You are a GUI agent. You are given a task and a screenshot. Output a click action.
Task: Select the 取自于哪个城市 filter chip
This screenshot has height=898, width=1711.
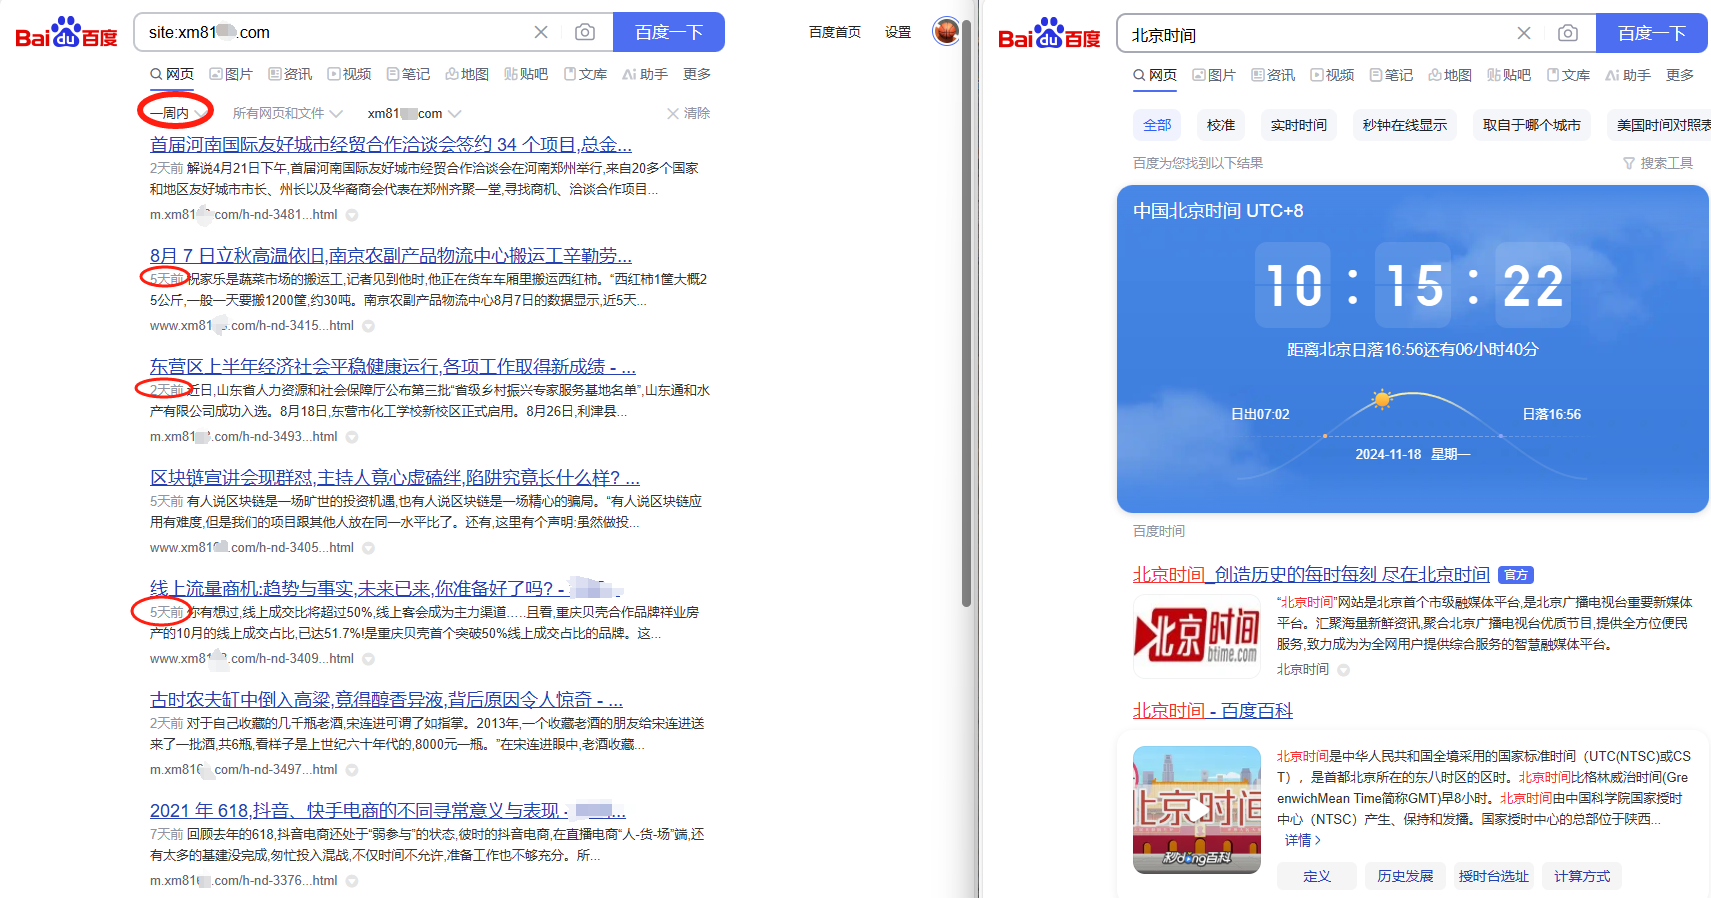pyautogui.click(x=1532, y=125)
